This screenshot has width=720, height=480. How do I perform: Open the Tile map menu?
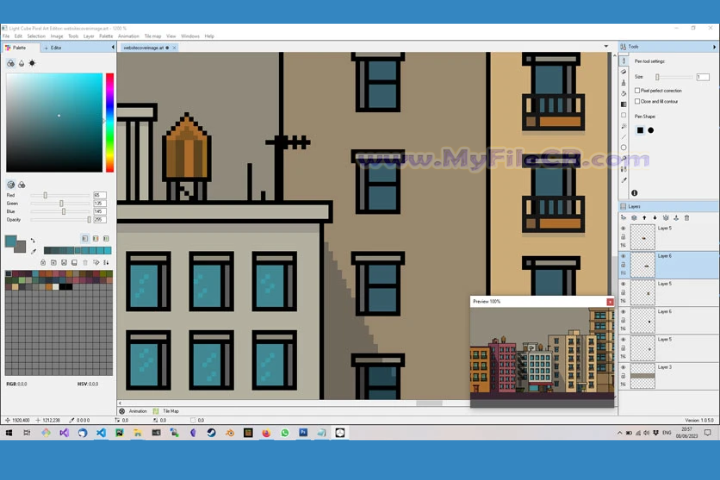coord(153,36)
